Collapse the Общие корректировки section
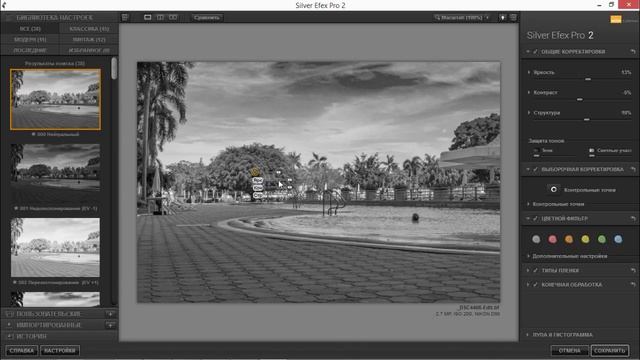Viewport: 640px width, 360px height. tap(528, 52)
